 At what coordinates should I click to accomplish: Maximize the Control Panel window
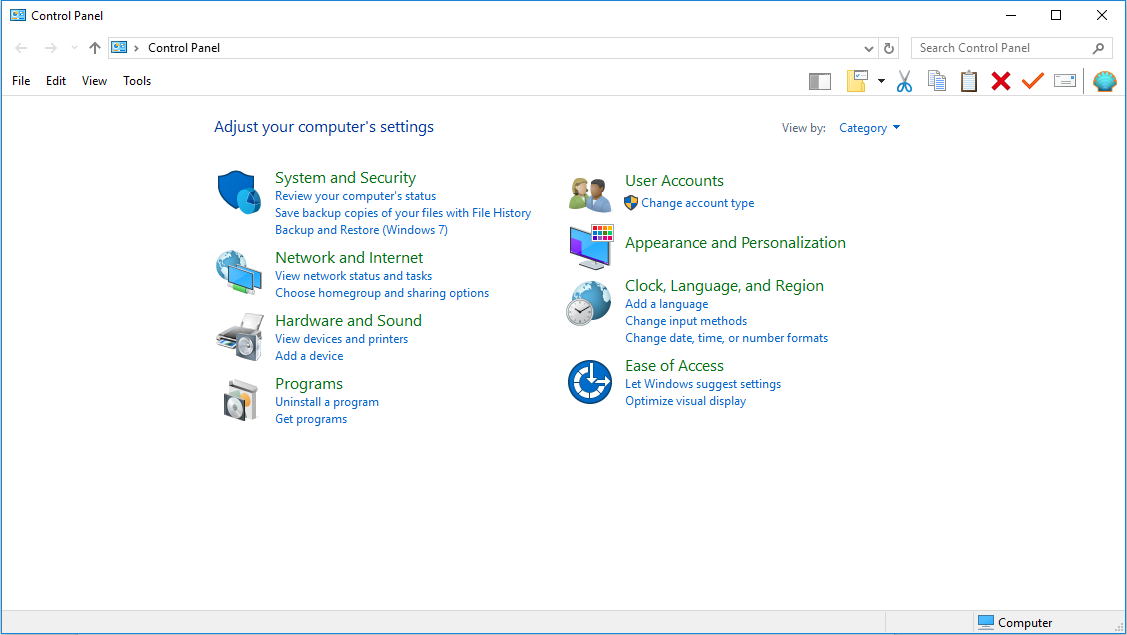1056,15
